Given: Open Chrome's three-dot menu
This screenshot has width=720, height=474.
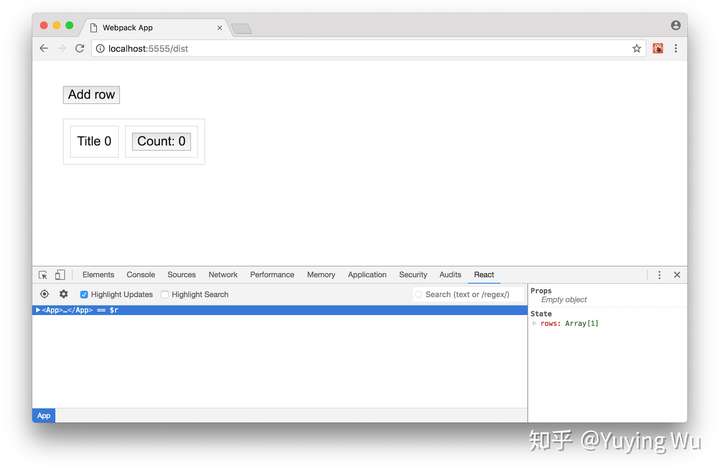Looking at the screenshot, I should point(675,48).
